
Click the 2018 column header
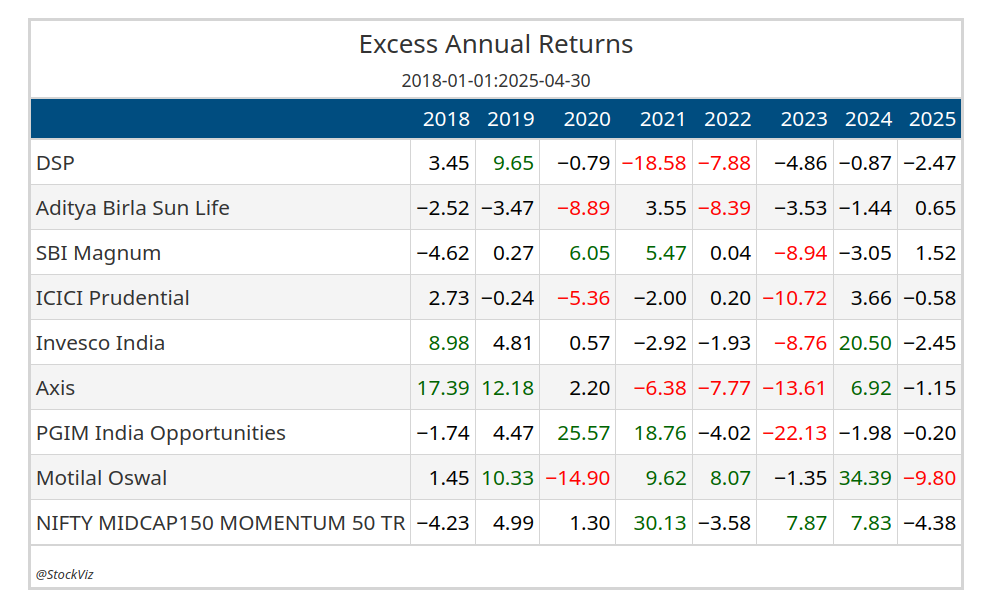[x=446, y=119]
